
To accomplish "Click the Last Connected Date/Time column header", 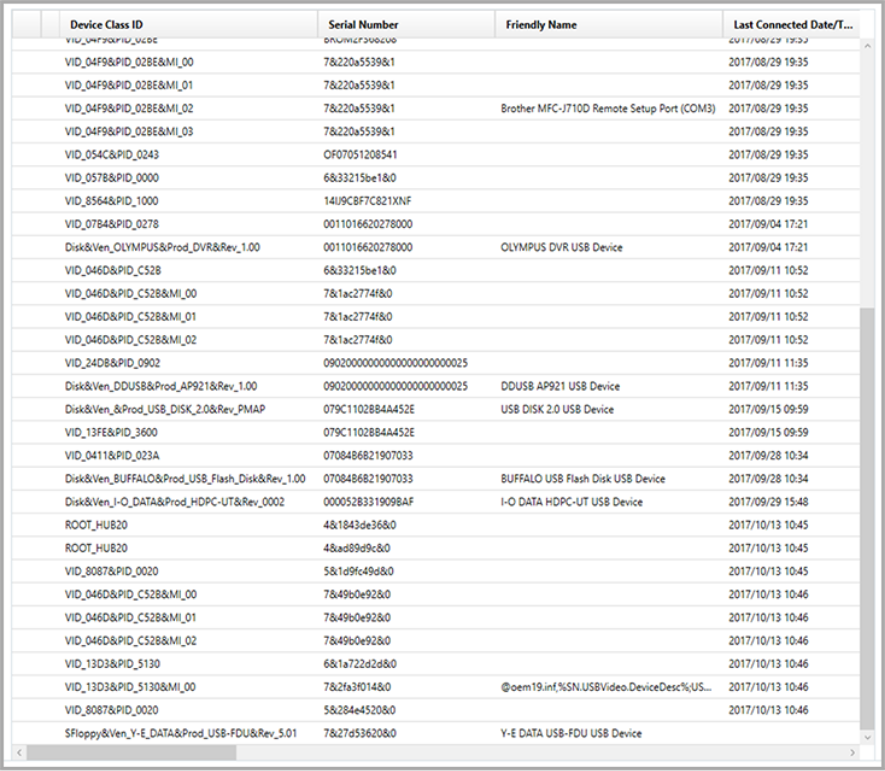I will tap(792, 24).
